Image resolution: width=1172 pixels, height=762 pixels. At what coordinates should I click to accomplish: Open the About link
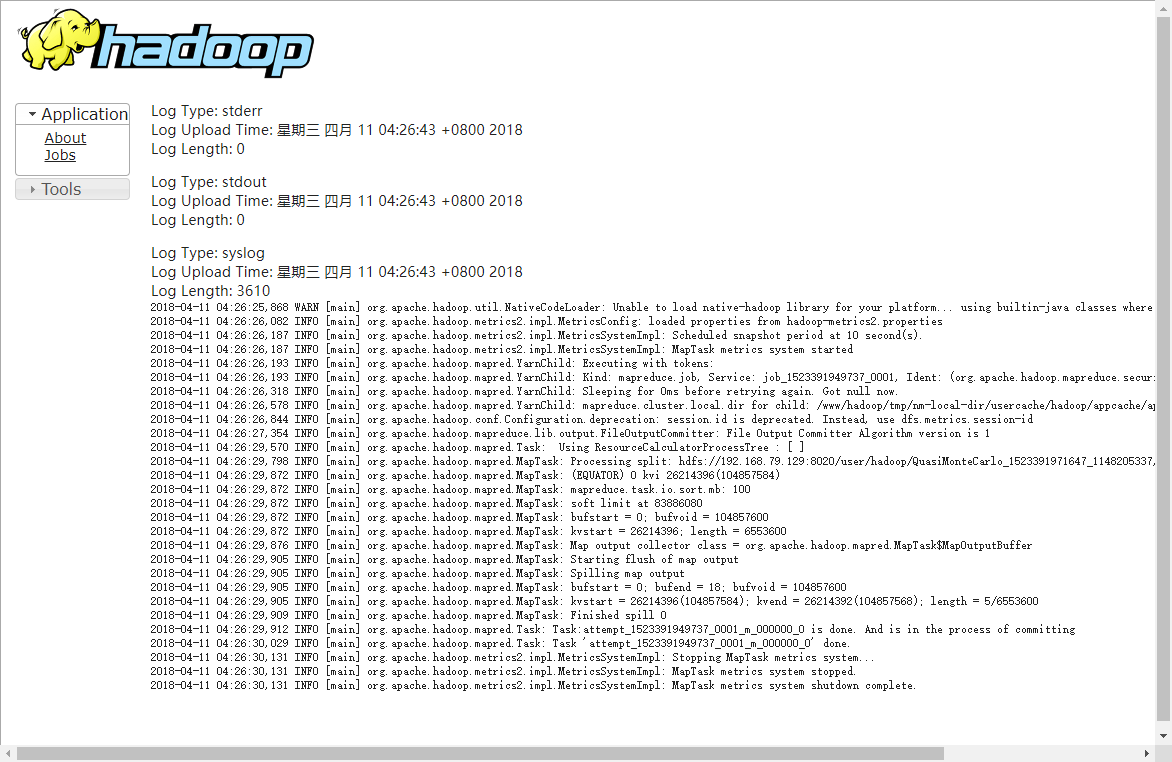[x=65, y=138]
